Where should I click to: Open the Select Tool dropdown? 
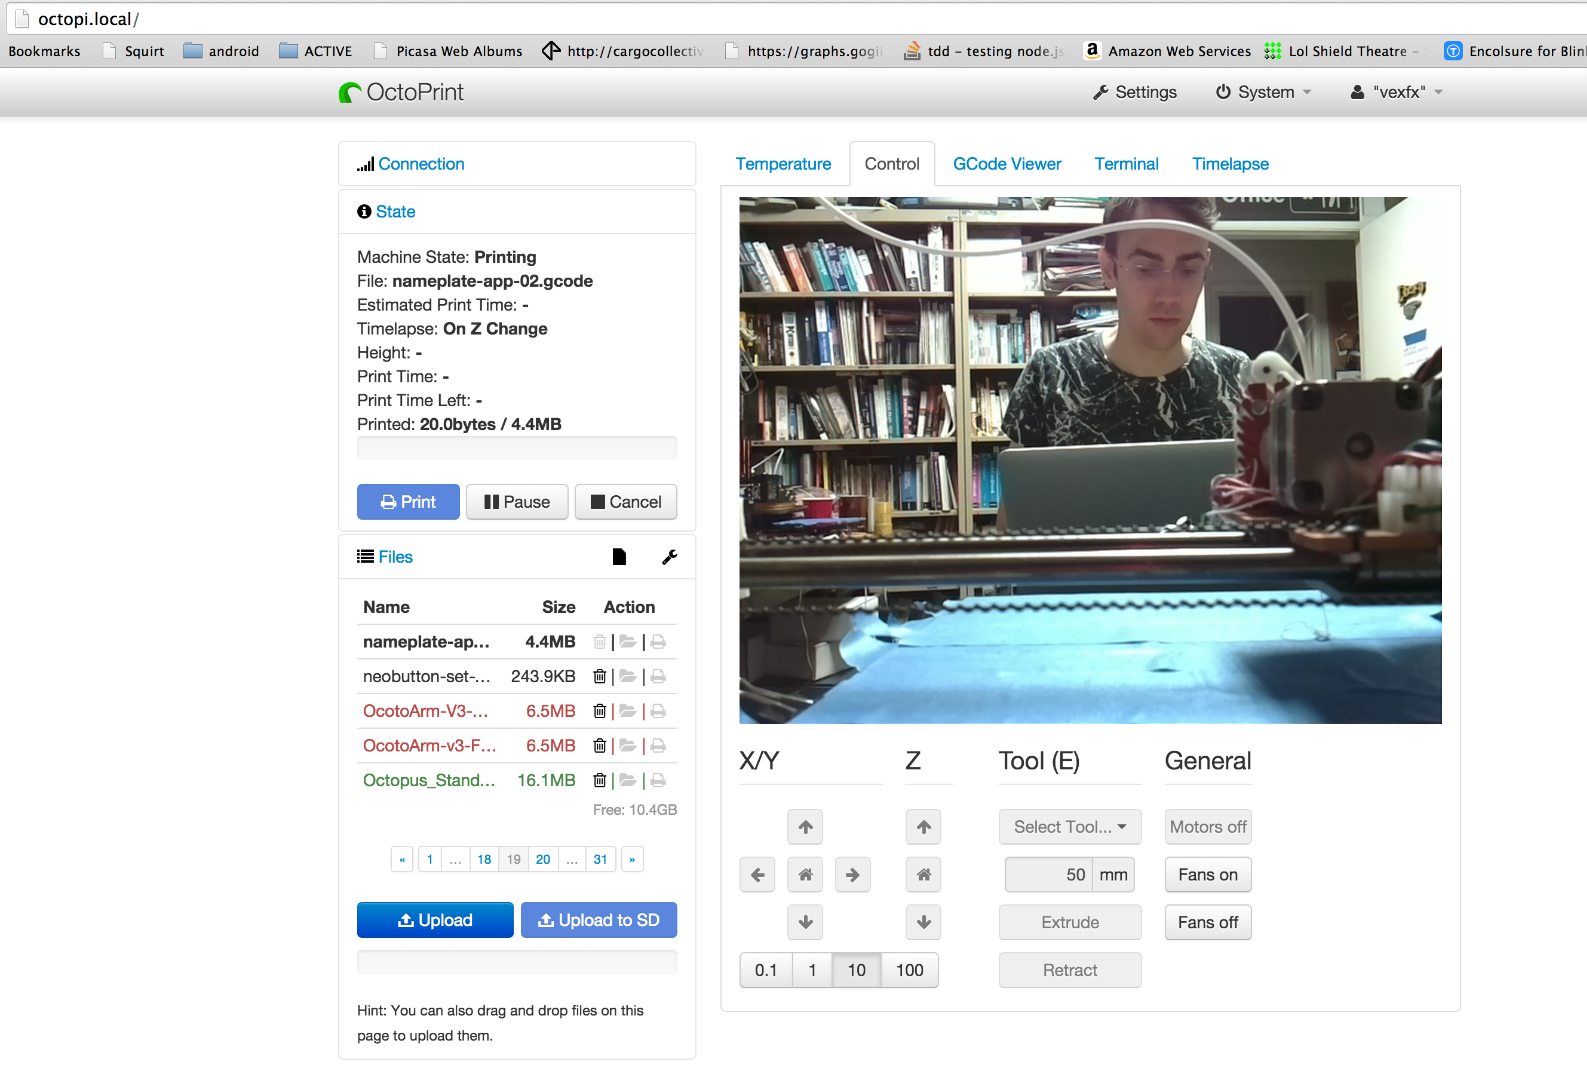(x=1070, y=827)
